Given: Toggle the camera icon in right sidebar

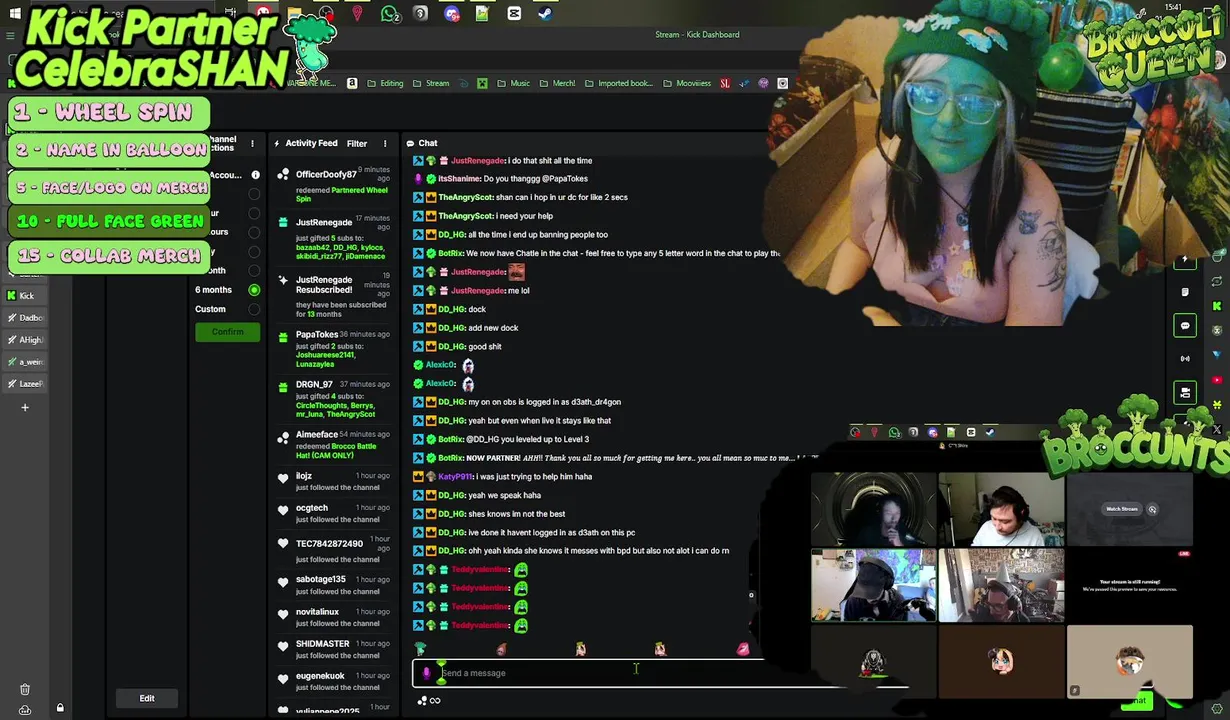Looking at the screenshot, I should (1185, 392).
